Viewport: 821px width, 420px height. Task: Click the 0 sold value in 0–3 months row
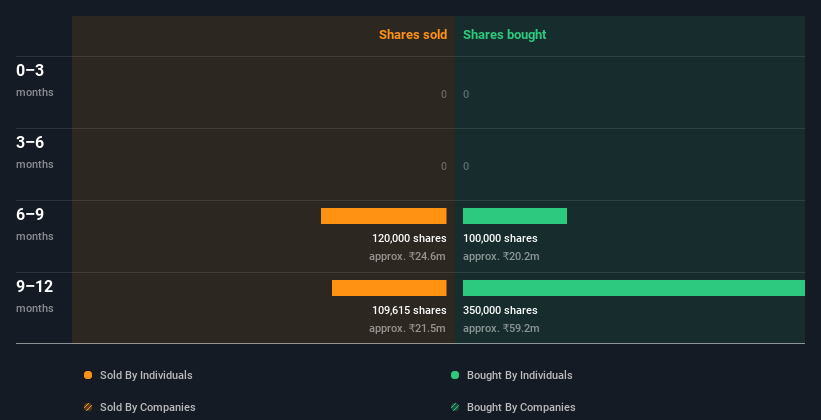click(x=444, y=94)
